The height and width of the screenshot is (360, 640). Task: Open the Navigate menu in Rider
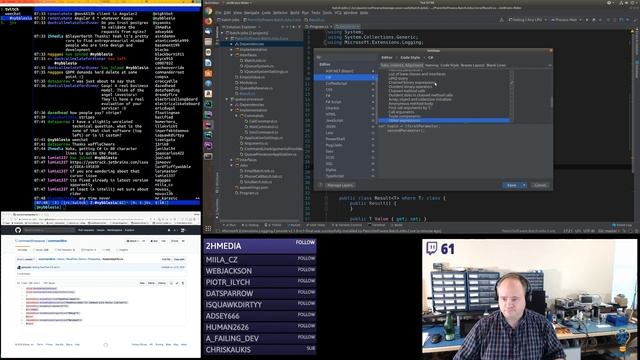coord(251,13)
